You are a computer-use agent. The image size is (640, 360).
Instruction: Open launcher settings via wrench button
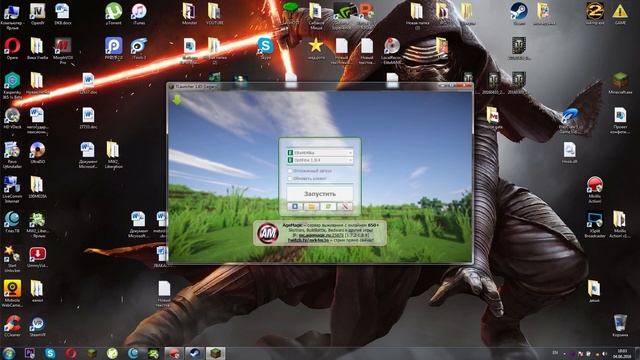click(x=345, y=207)
